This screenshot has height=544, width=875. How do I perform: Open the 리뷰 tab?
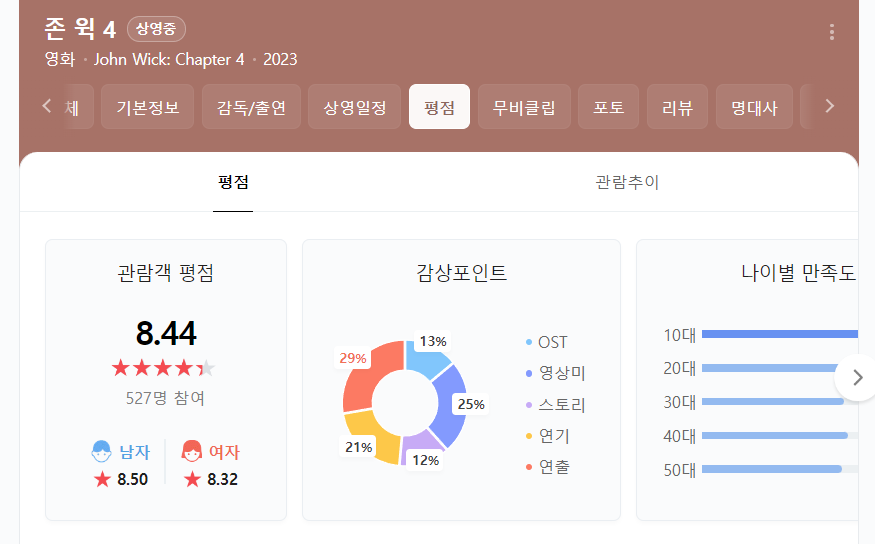pos(677,107)
